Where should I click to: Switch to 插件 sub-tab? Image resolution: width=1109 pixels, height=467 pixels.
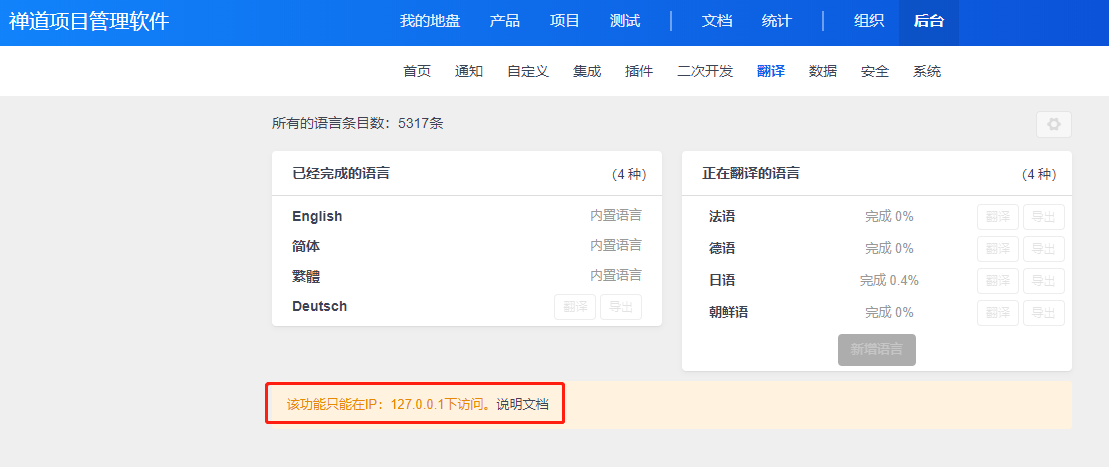pos(639,71)
